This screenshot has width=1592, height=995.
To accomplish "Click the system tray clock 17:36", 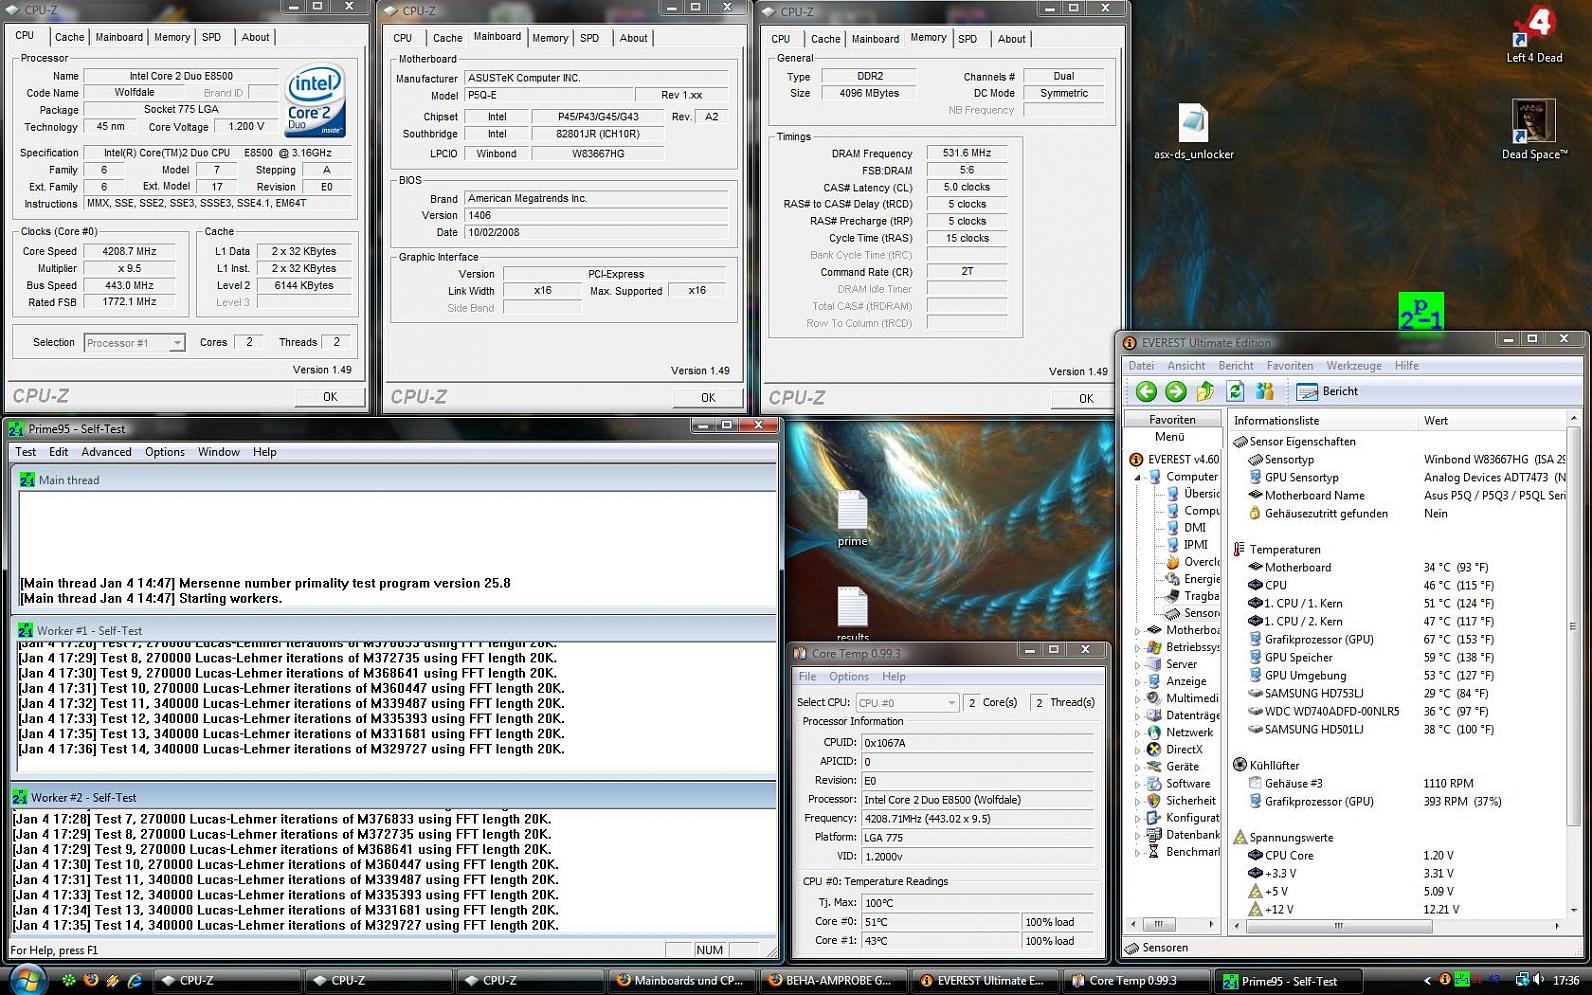I will (x=1565, y=981).
